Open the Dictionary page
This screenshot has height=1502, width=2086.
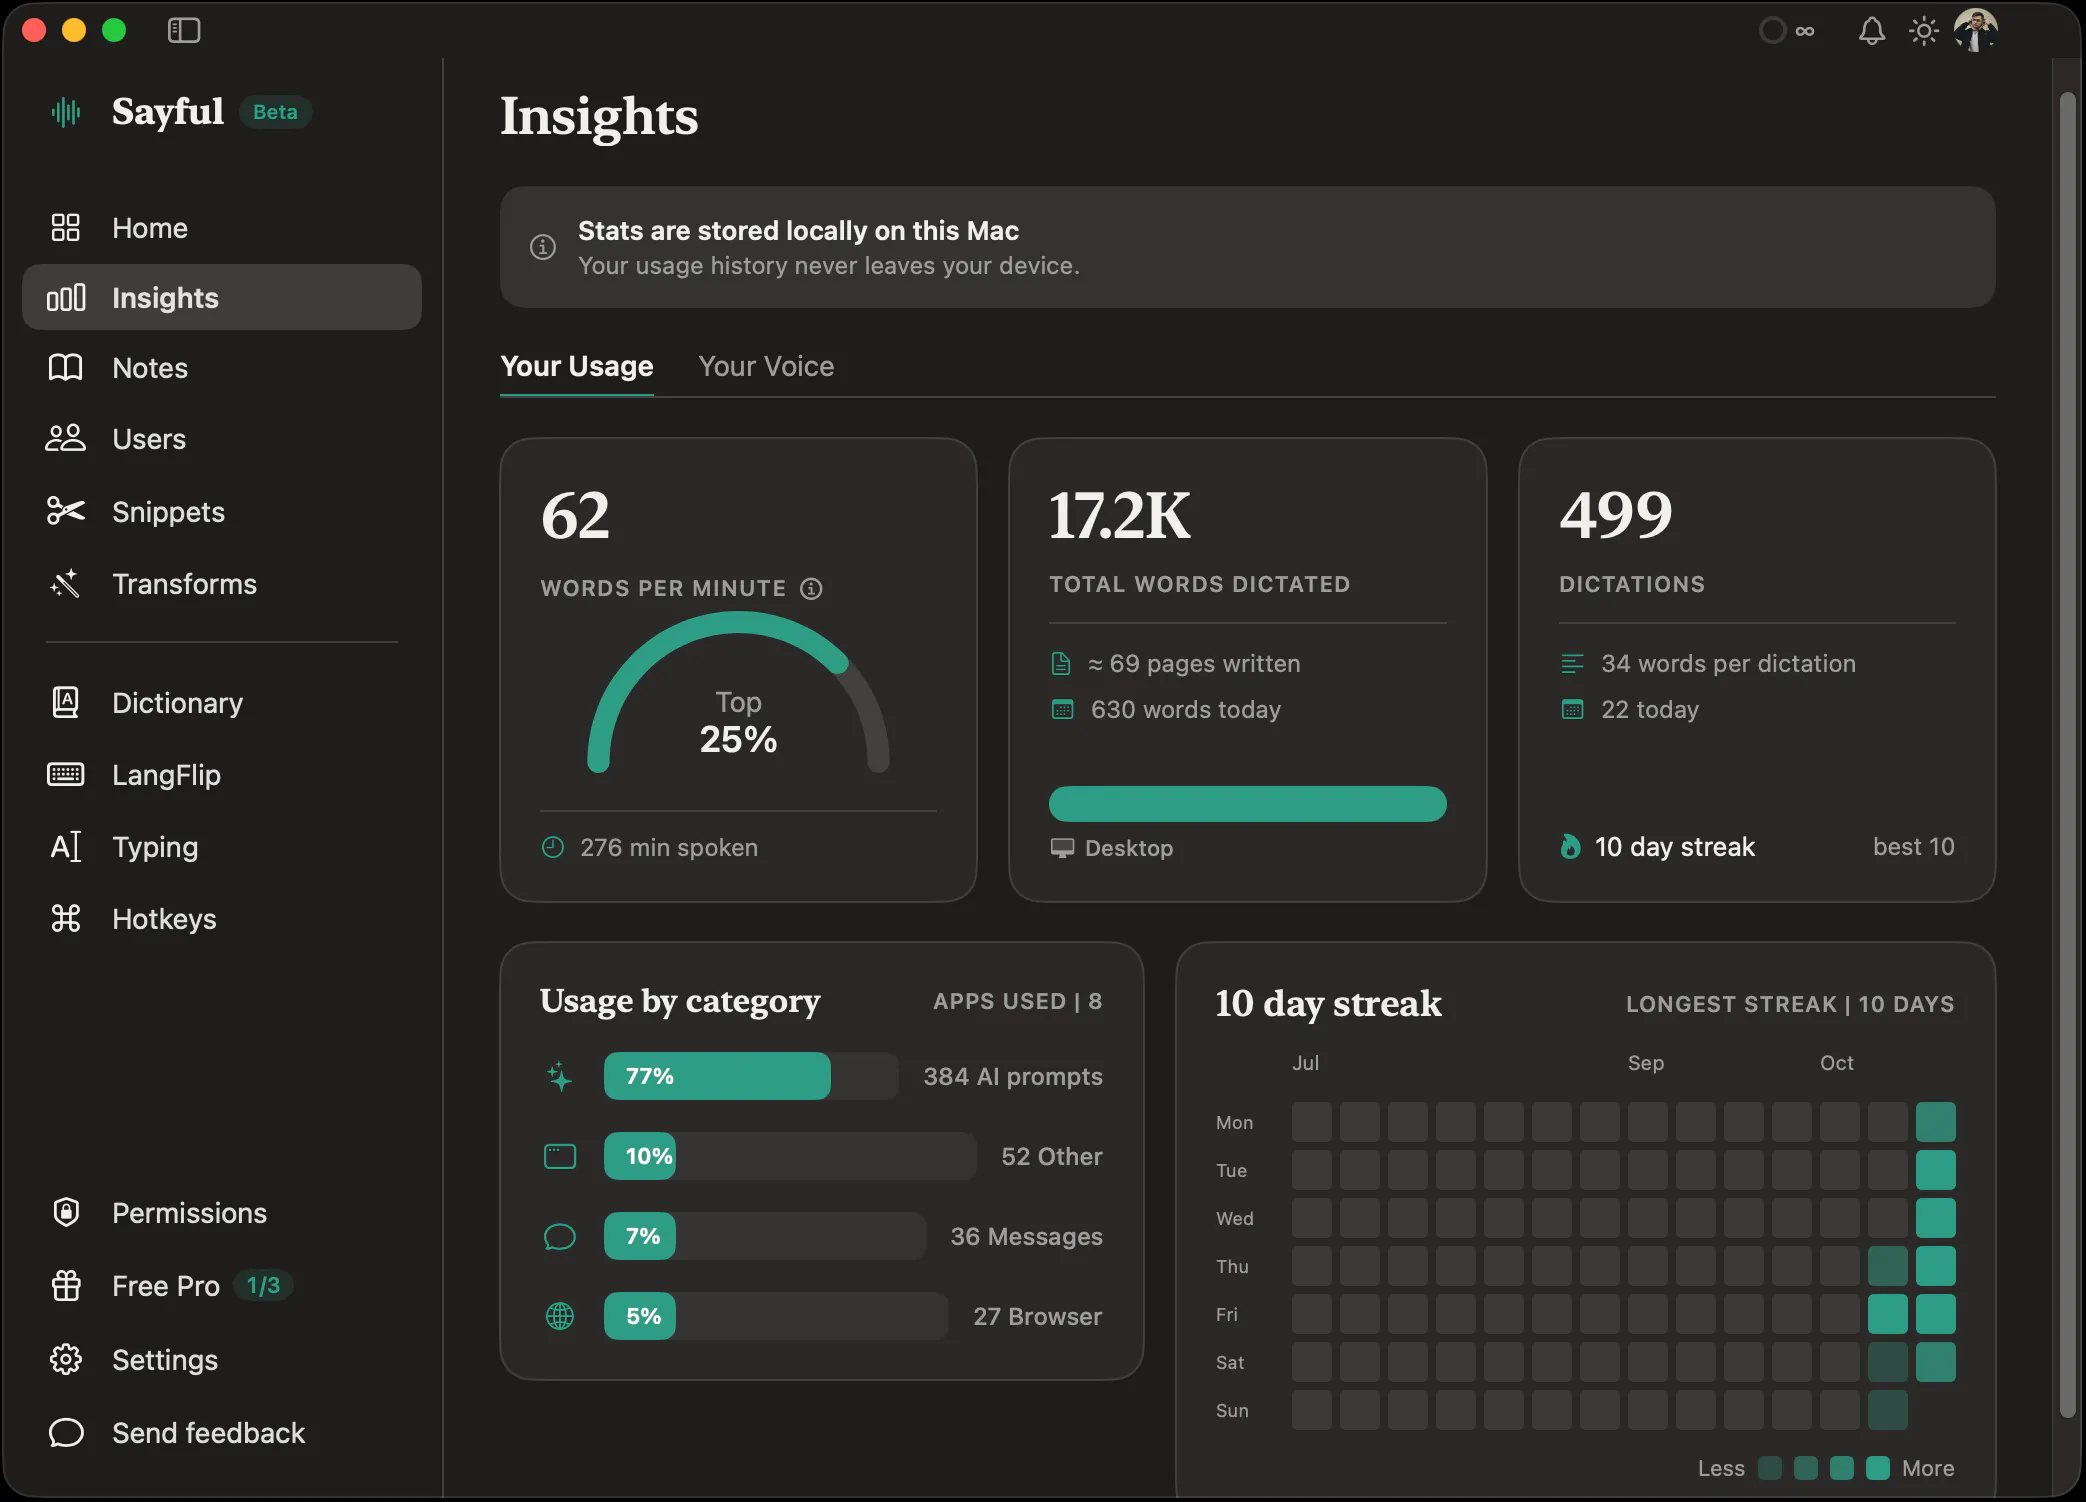(x=222, y=703)
